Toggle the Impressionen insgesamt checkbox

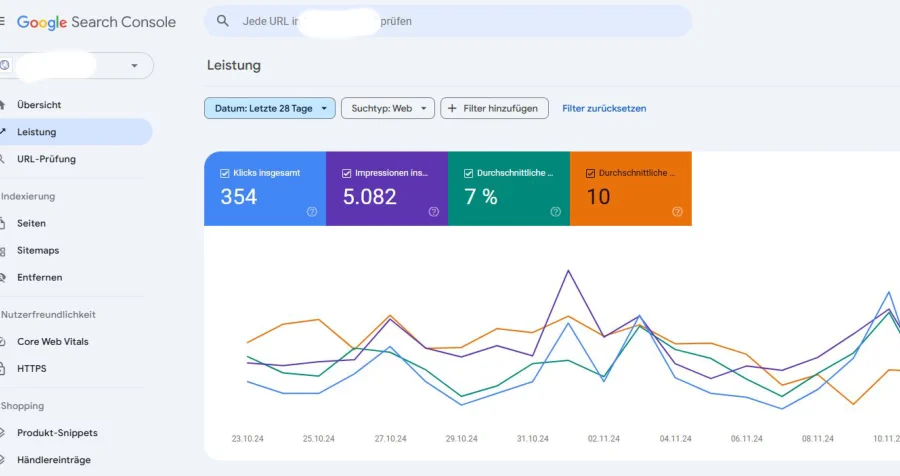tap(346, 173)
